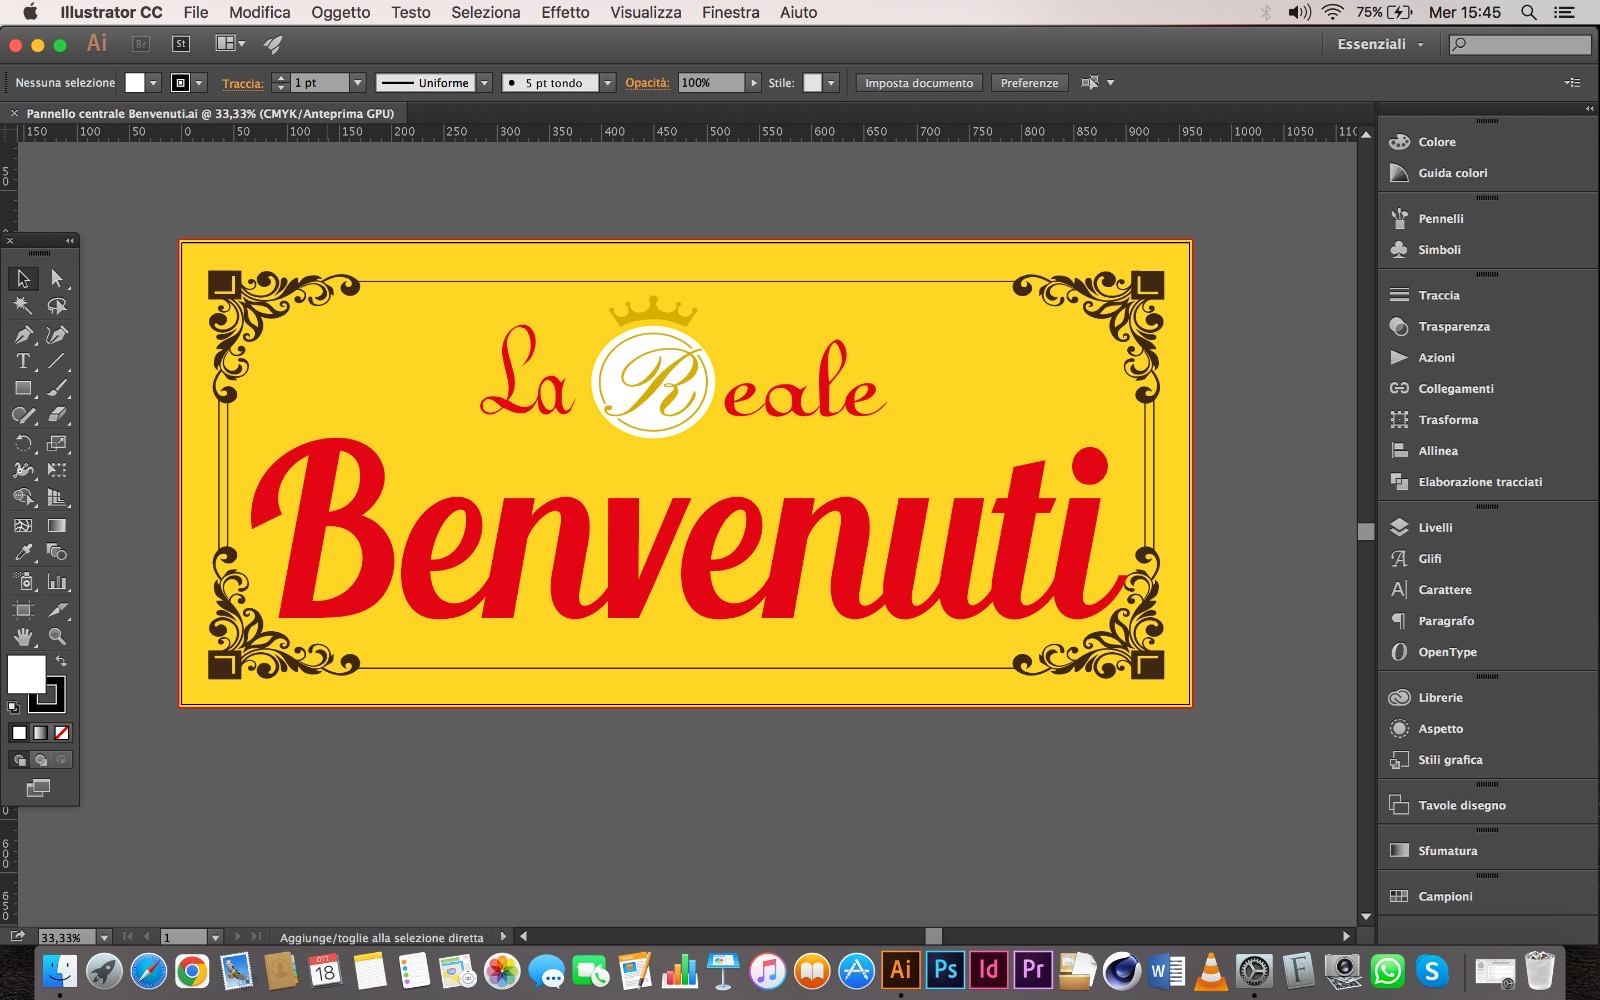This screenshot has width=1600, height=1000.
Task: Reset default fill and stroke
Action: pos(13,708)
